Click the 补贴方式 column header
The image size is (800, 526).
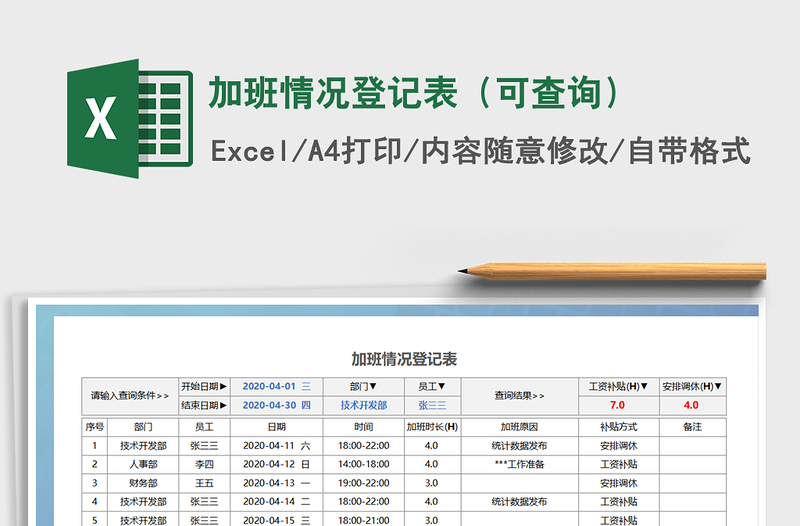coord(618,427)
